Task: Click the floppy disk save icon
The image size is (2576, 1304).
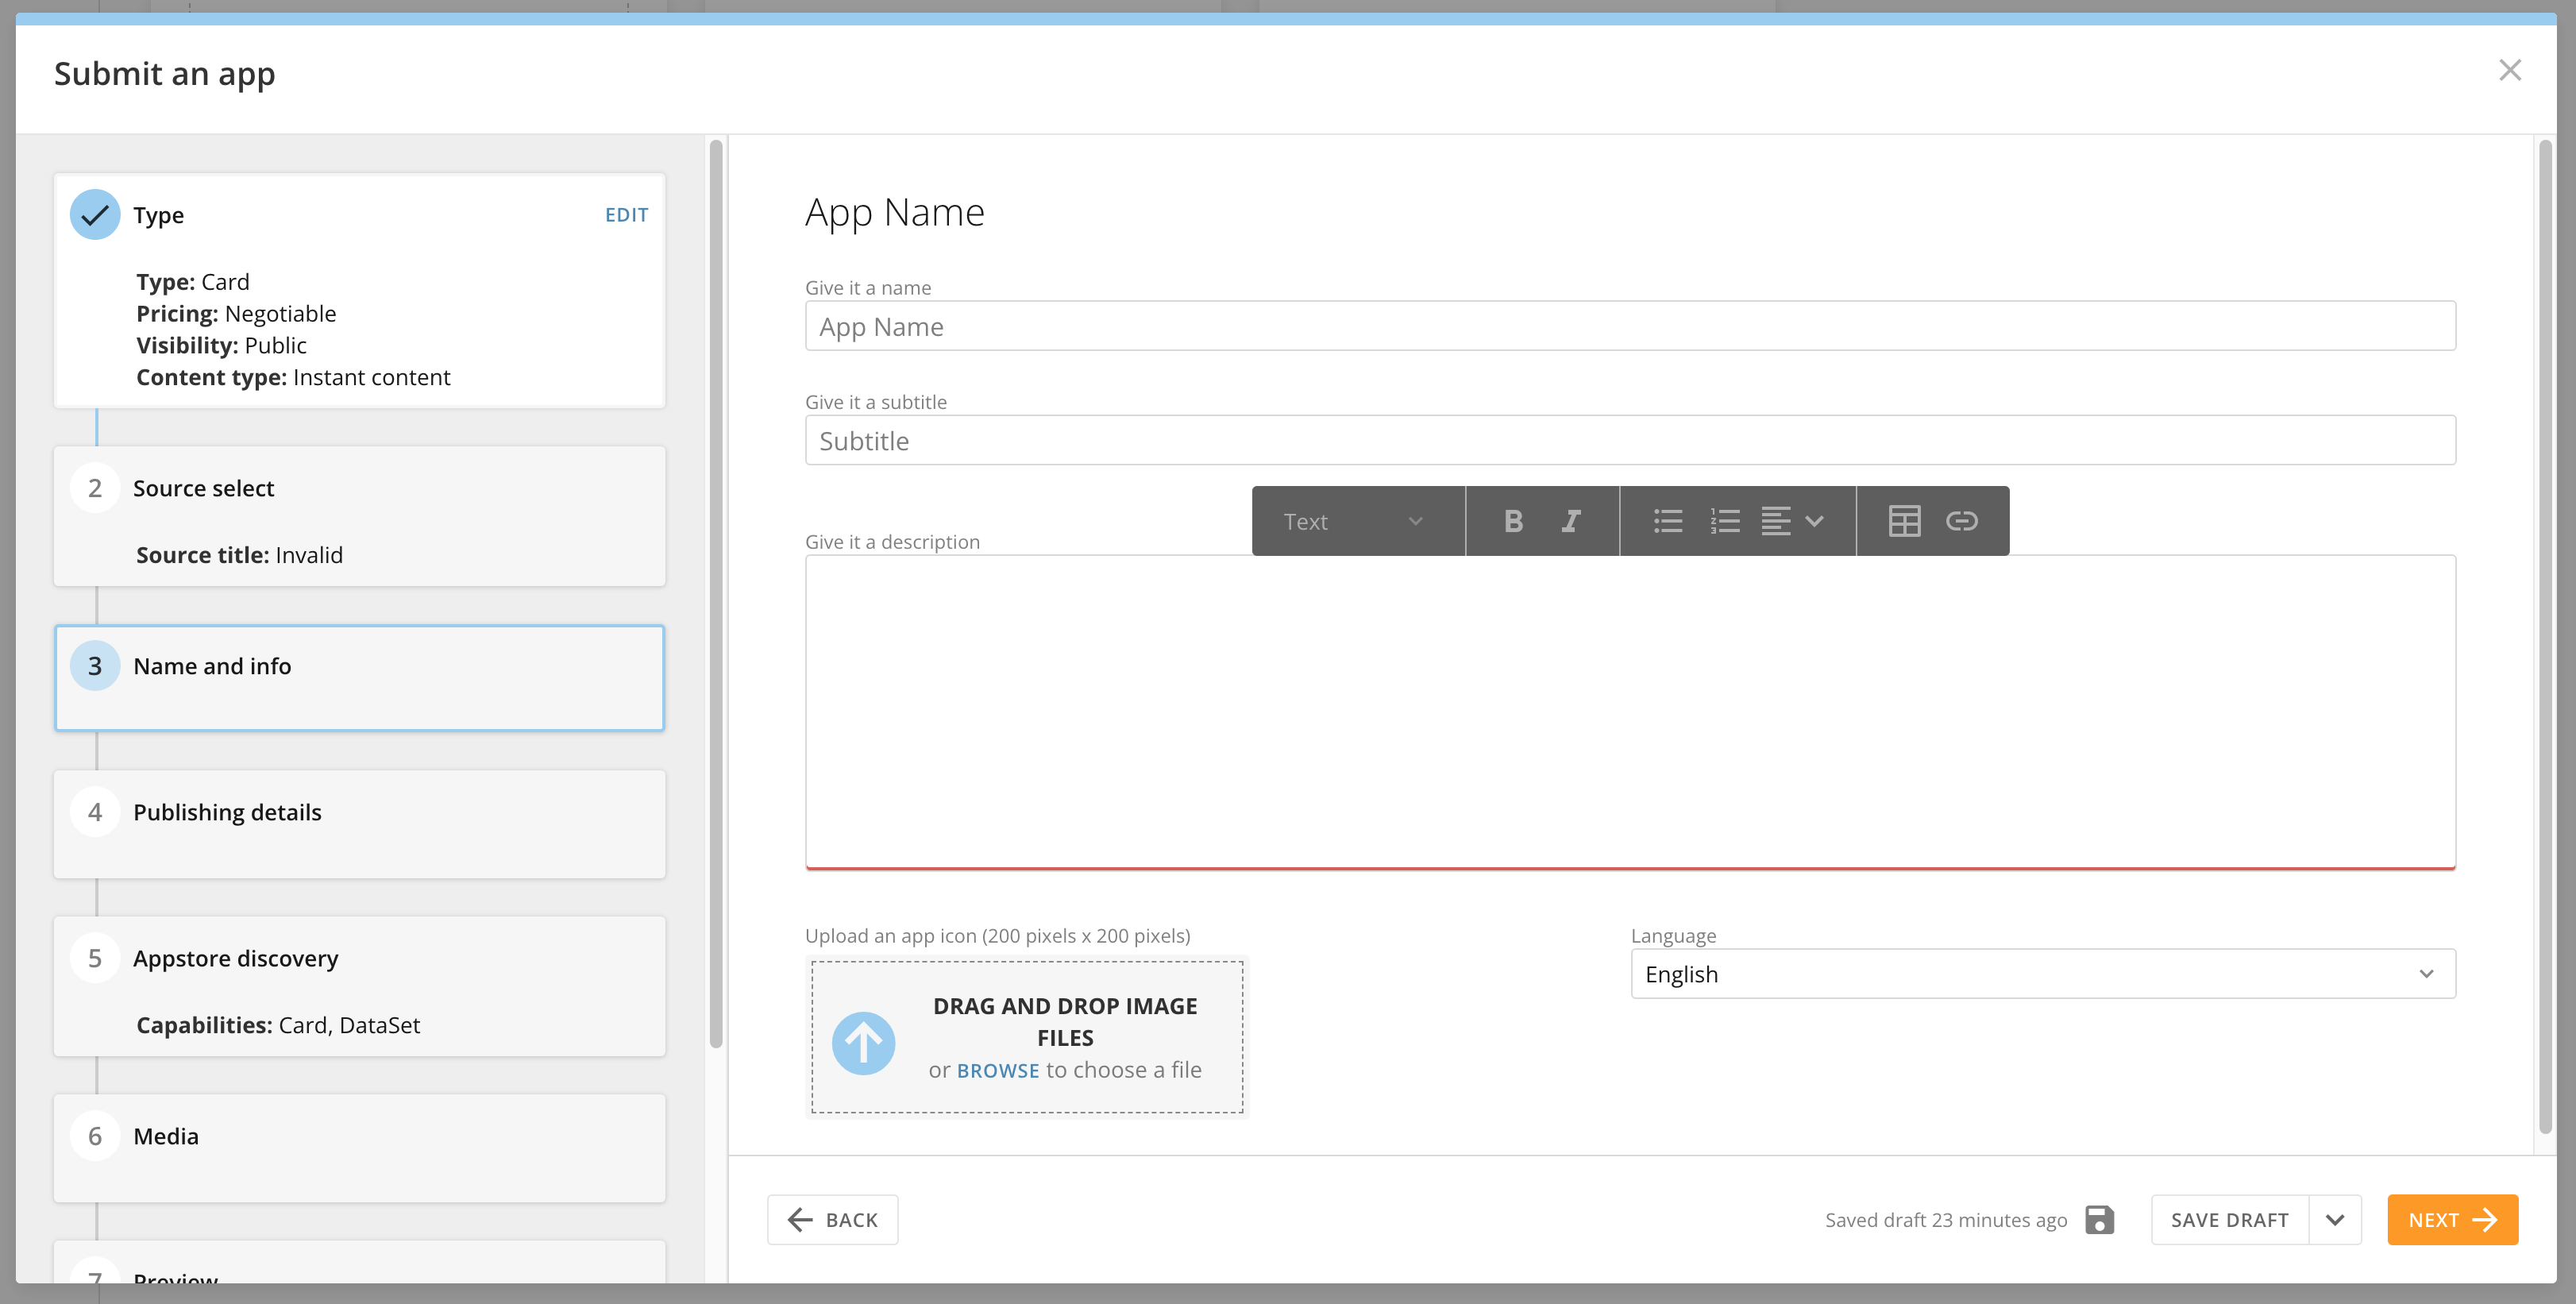Action: [2099, 1219]
